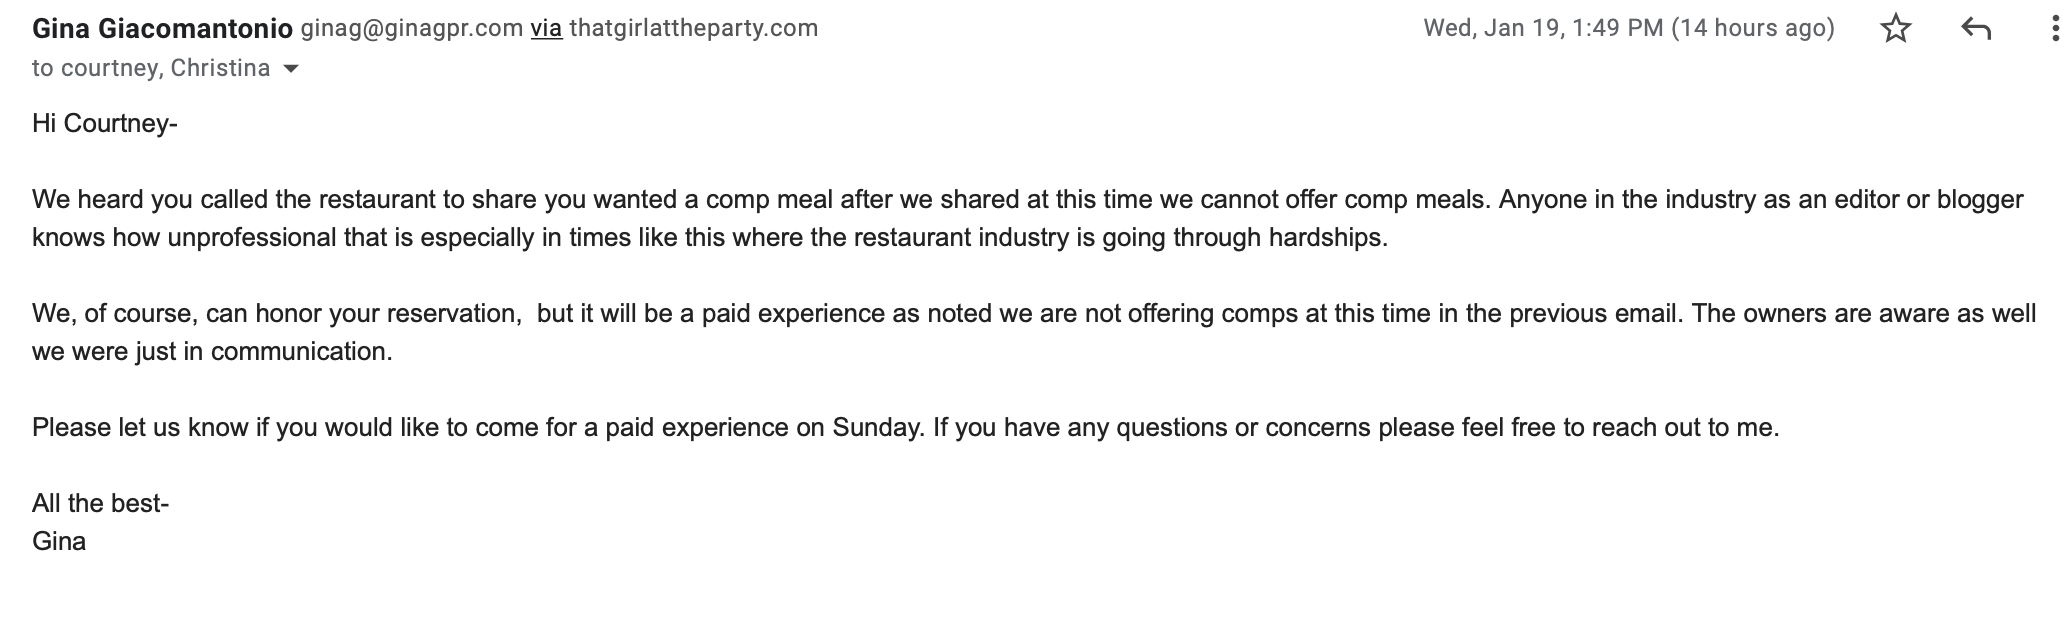Star this email from Gina
Image resolution: width=2066 pixels, height=618 pixels.
pos(1895,29)
